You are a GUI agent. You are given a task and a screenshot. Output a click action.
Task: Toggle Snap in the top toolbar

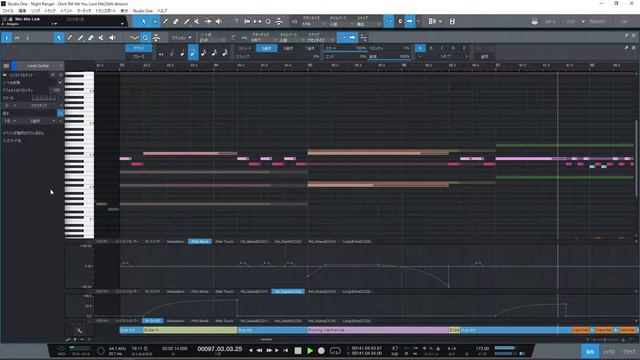[x=389, y=21]
